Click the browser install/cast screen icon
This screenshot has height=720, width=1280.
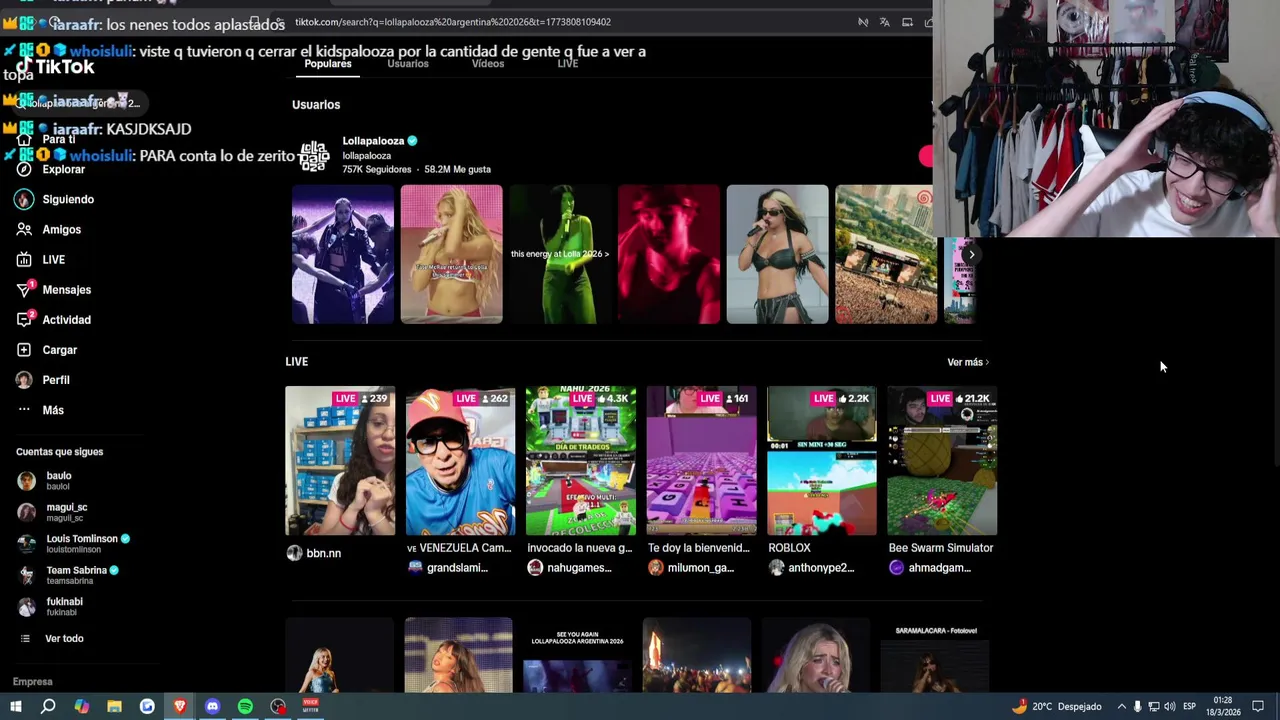tap(907, 22)
